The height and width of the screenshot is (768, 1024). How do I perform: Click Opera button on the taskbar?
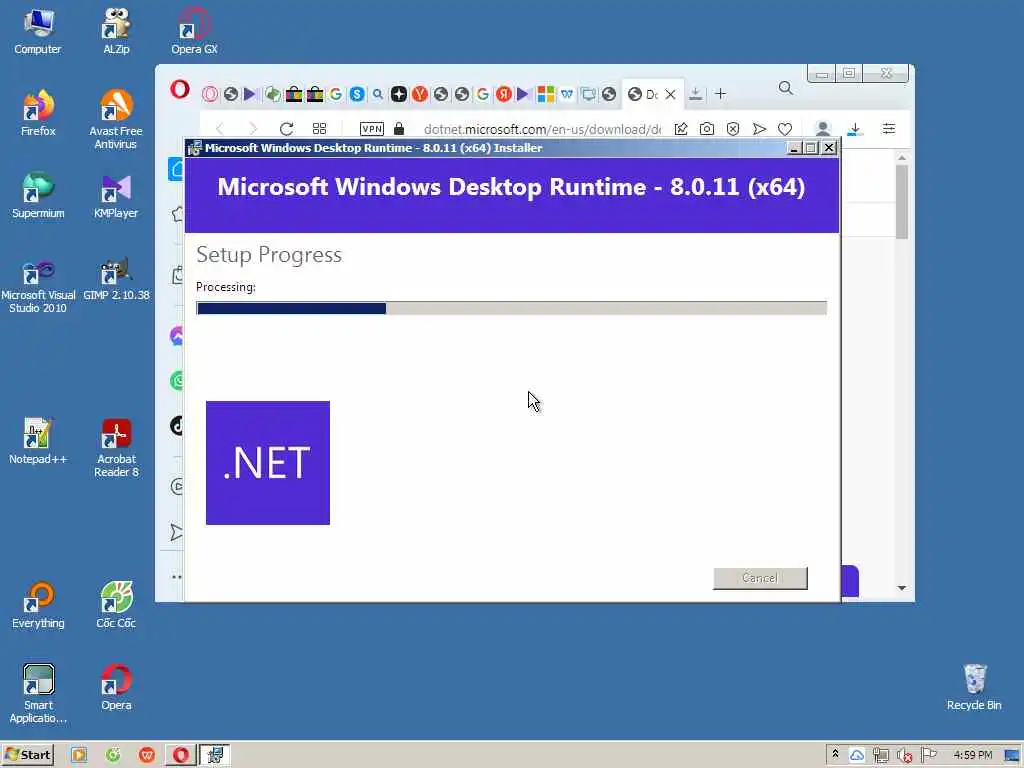point(180,755)
